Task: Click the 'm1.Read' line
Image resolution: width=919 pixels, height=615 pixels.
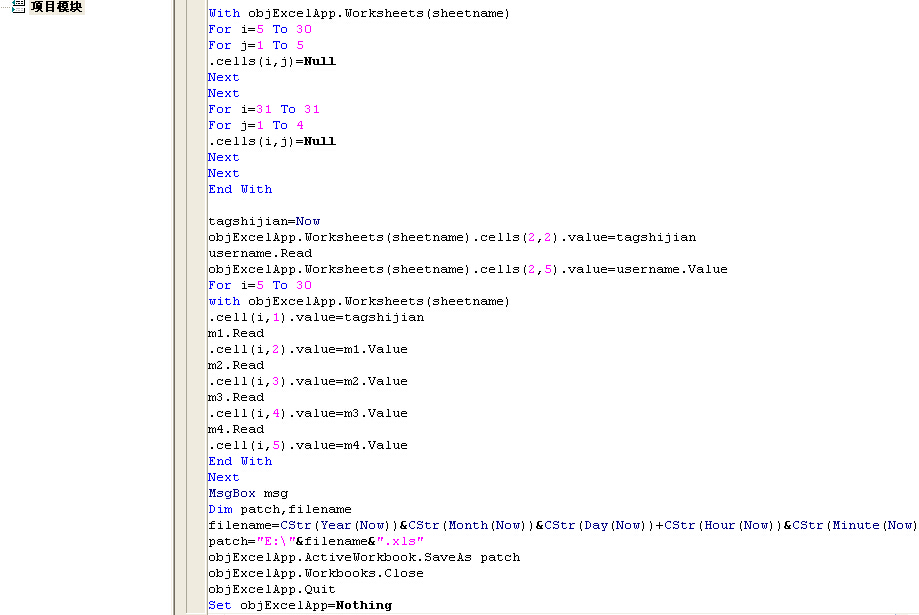Action: coord(236,333)
